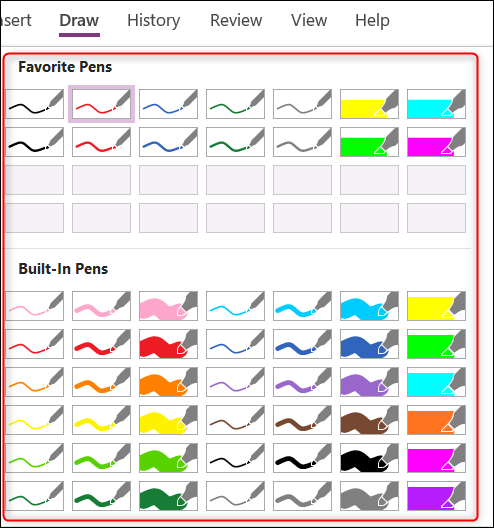The image size is (494, 528).
Task: Select the thick brown marker built-in pen
Action: (x=369, y=420)
